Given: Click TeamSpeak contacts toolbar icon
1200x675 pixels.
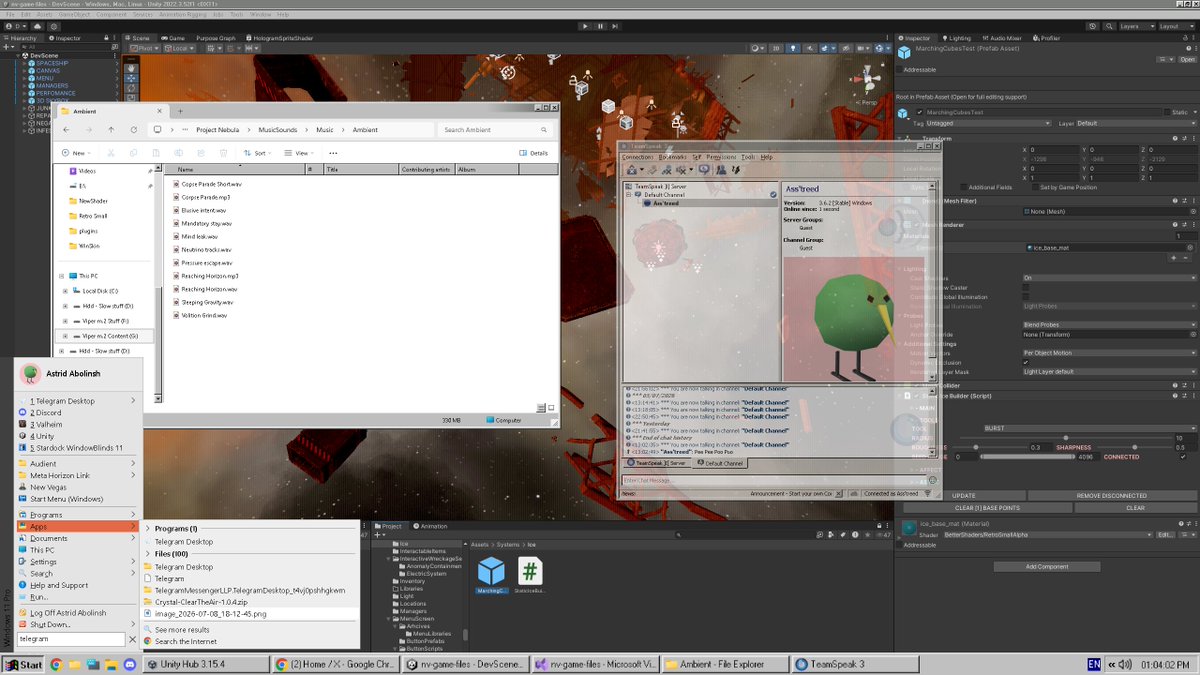Looking at the screenshot, I should coord(721,170).
